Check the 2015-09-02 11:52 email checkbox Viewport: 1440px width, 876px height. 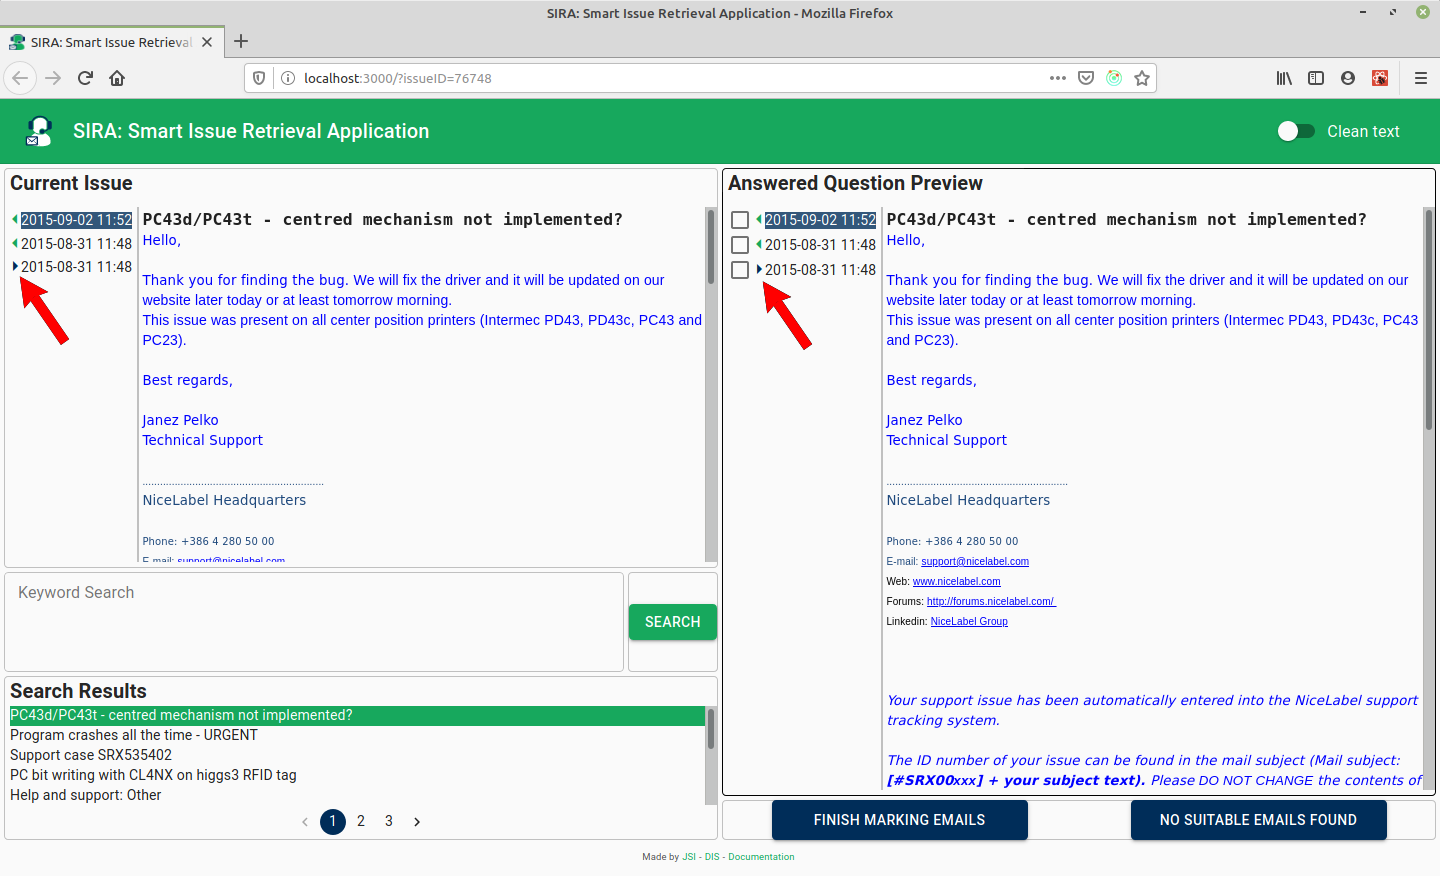pos(740,220)
